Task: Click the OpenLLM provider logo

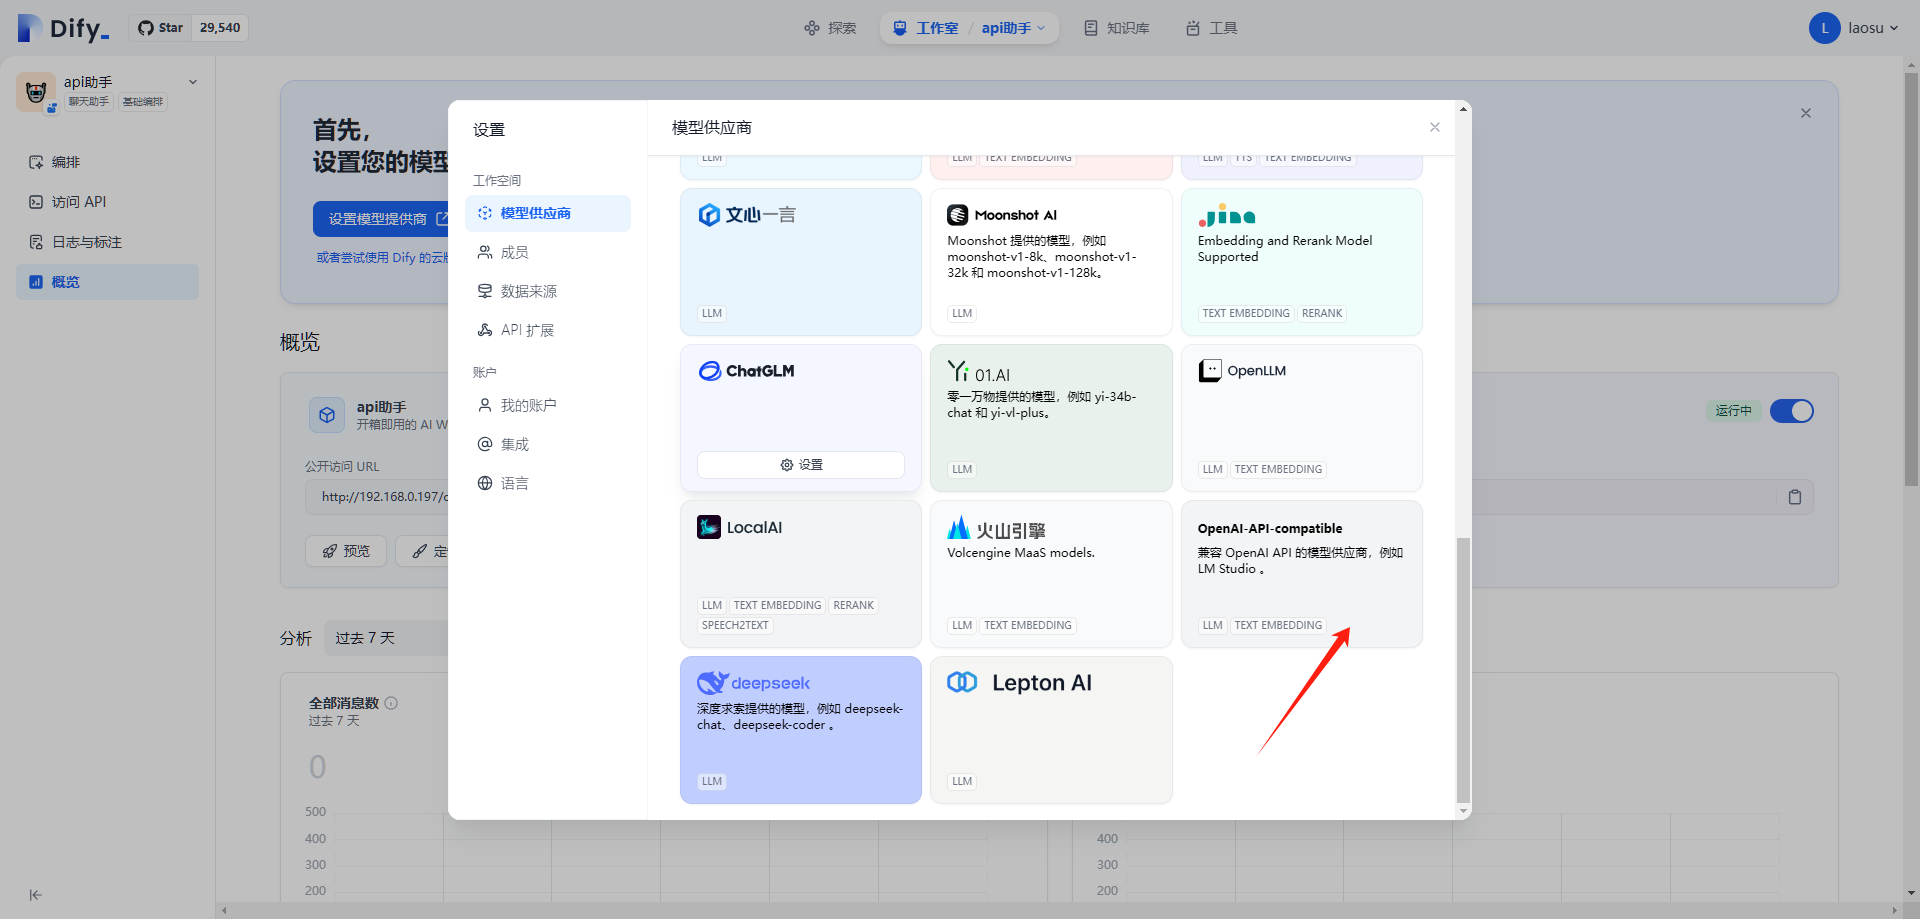Action: click(x=1243, y=371)
